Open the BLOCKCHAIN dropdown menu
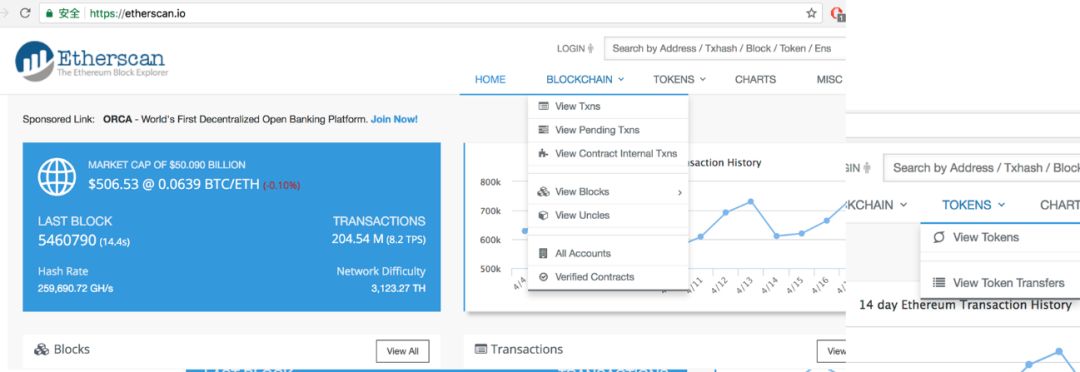The image size is (1080, 372). click(x=585, y=79)
